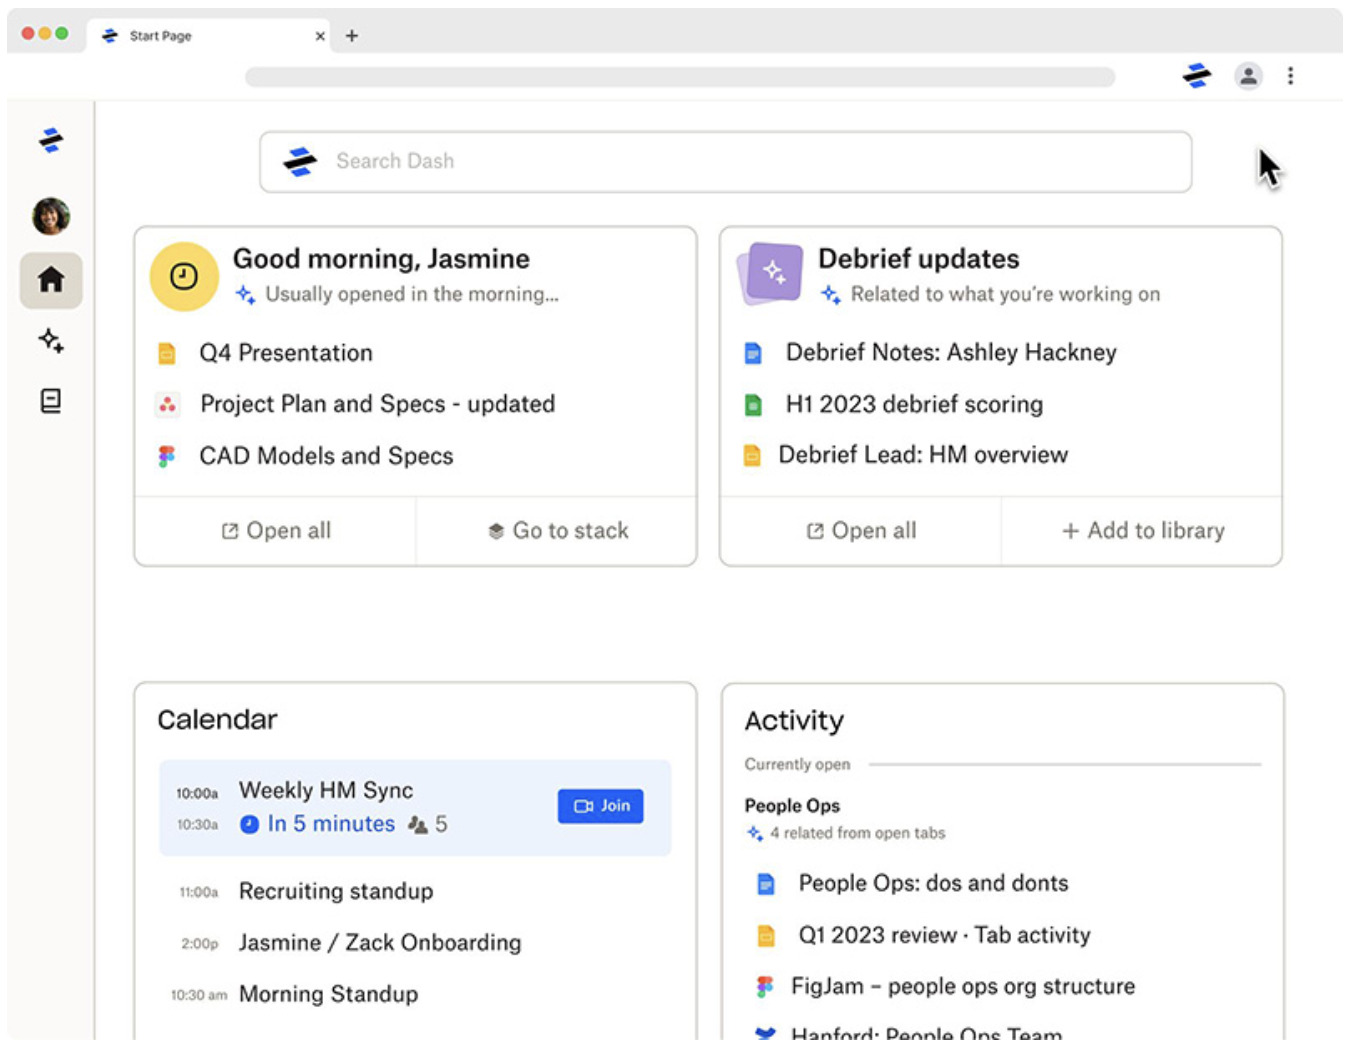The width and height of the screenshot is (1363, 1046).
Task: Click Go to stack button
Action: click(558, 531)
